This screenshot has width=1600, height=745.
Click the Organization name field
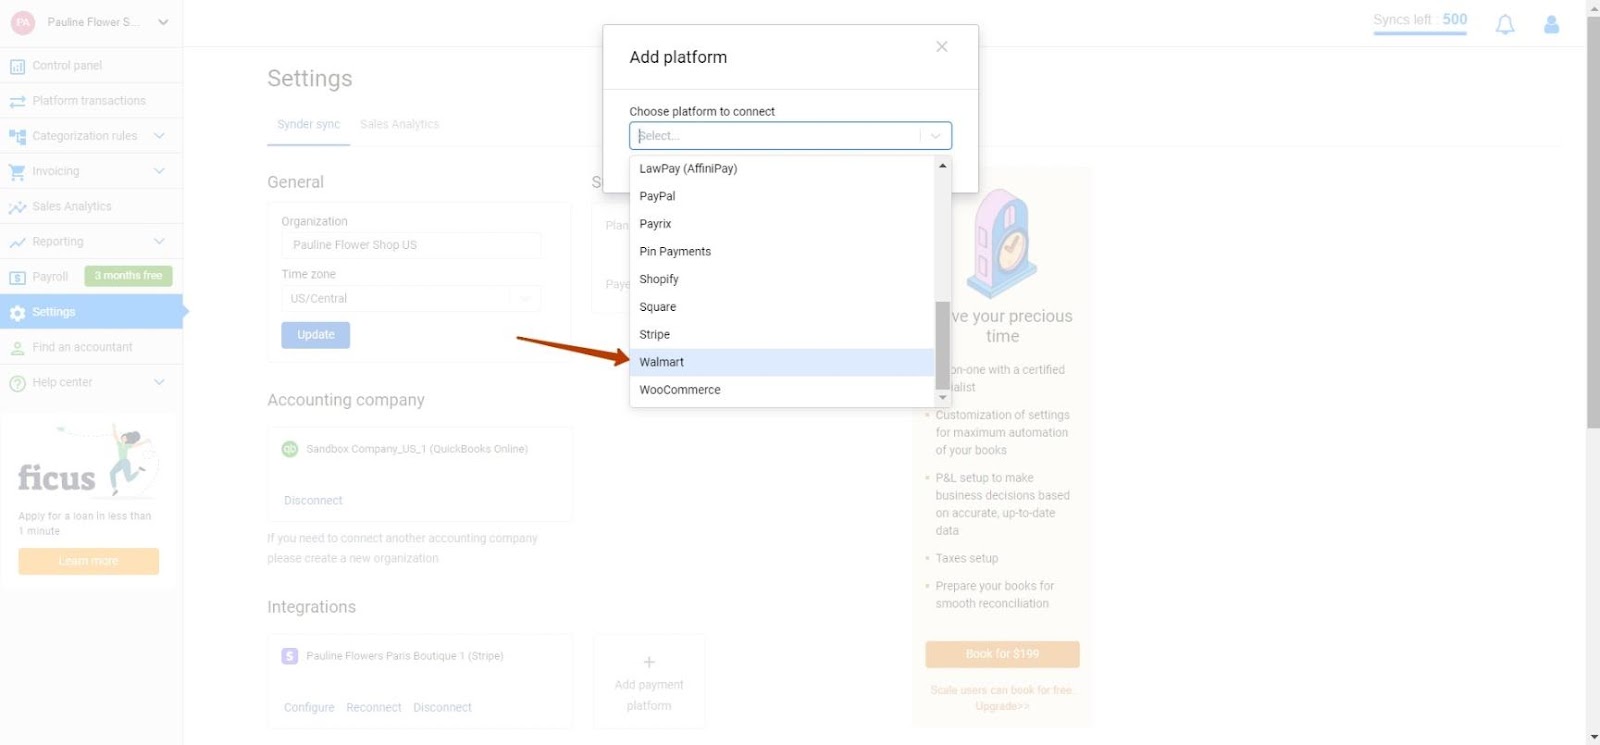point(411,245)
